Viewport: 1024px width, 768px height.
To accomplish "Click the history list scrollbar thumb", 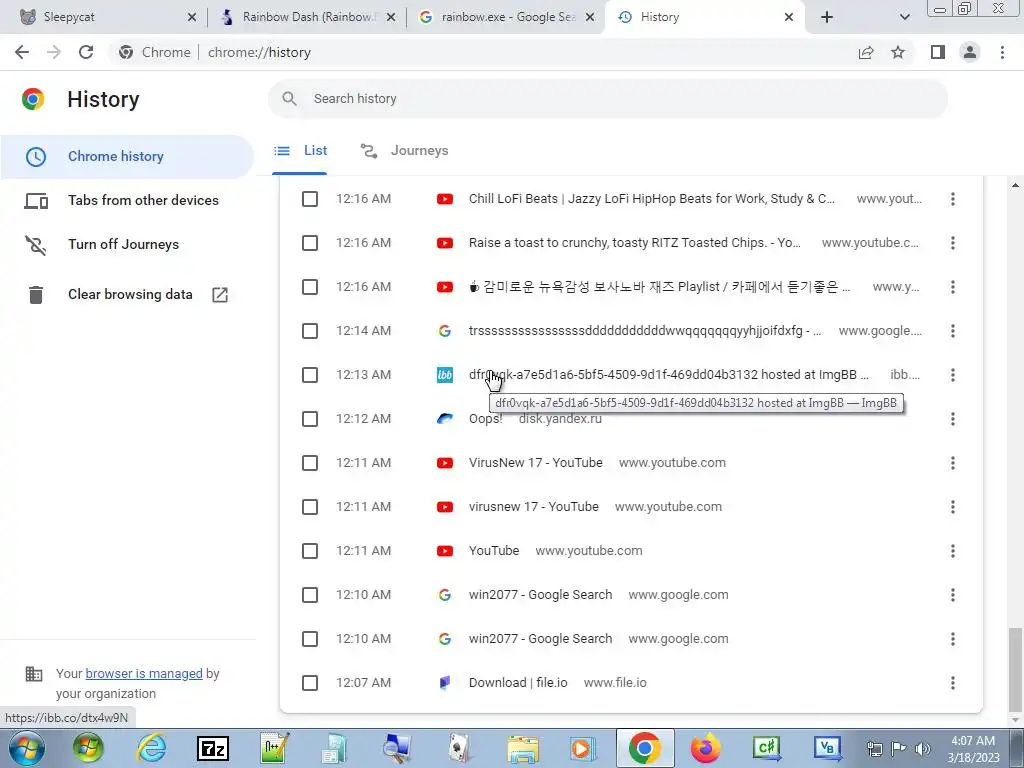I will coord(1014,669).
